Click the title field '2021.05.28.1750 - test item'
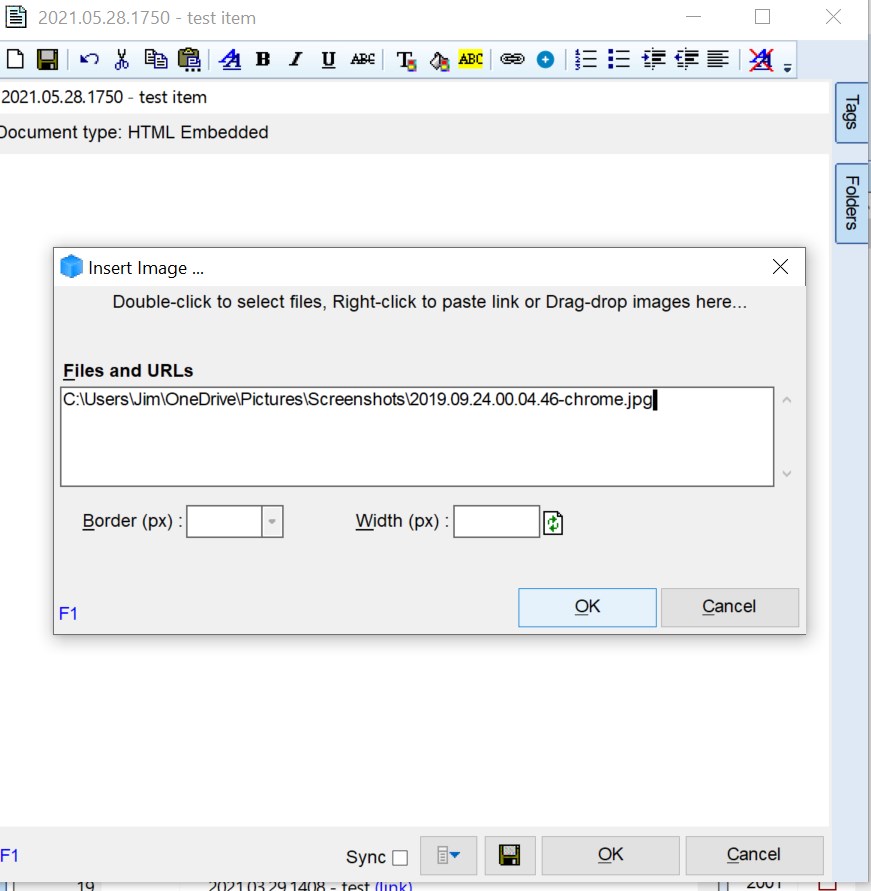Image resolution: width=871 pixels, height=891 pixels. tap(414, 97)
